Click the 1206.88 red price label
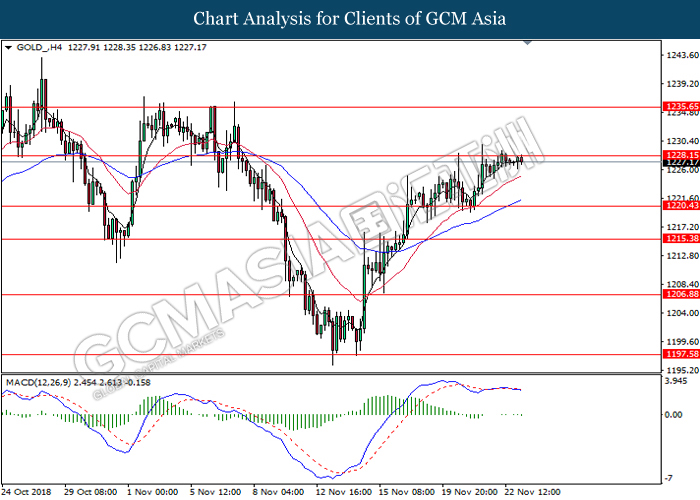Image resolution: width=700 pixels, height=500 pixels. point(681,294)
